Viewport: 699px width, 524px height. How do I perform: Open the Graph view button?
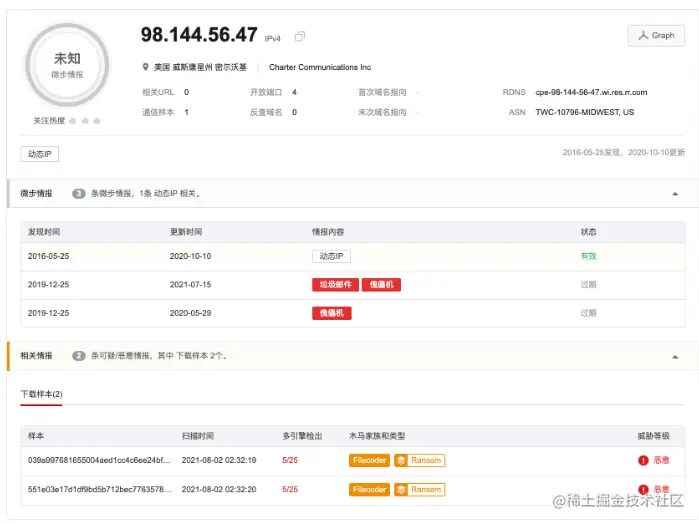click(x=656, y=36)
